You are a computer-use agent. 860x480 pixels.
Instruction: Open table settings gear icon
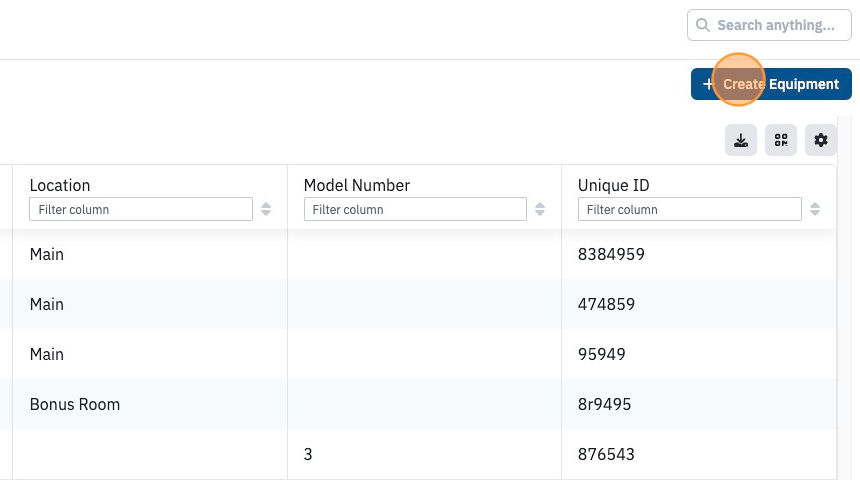click(x=821, y=140)
